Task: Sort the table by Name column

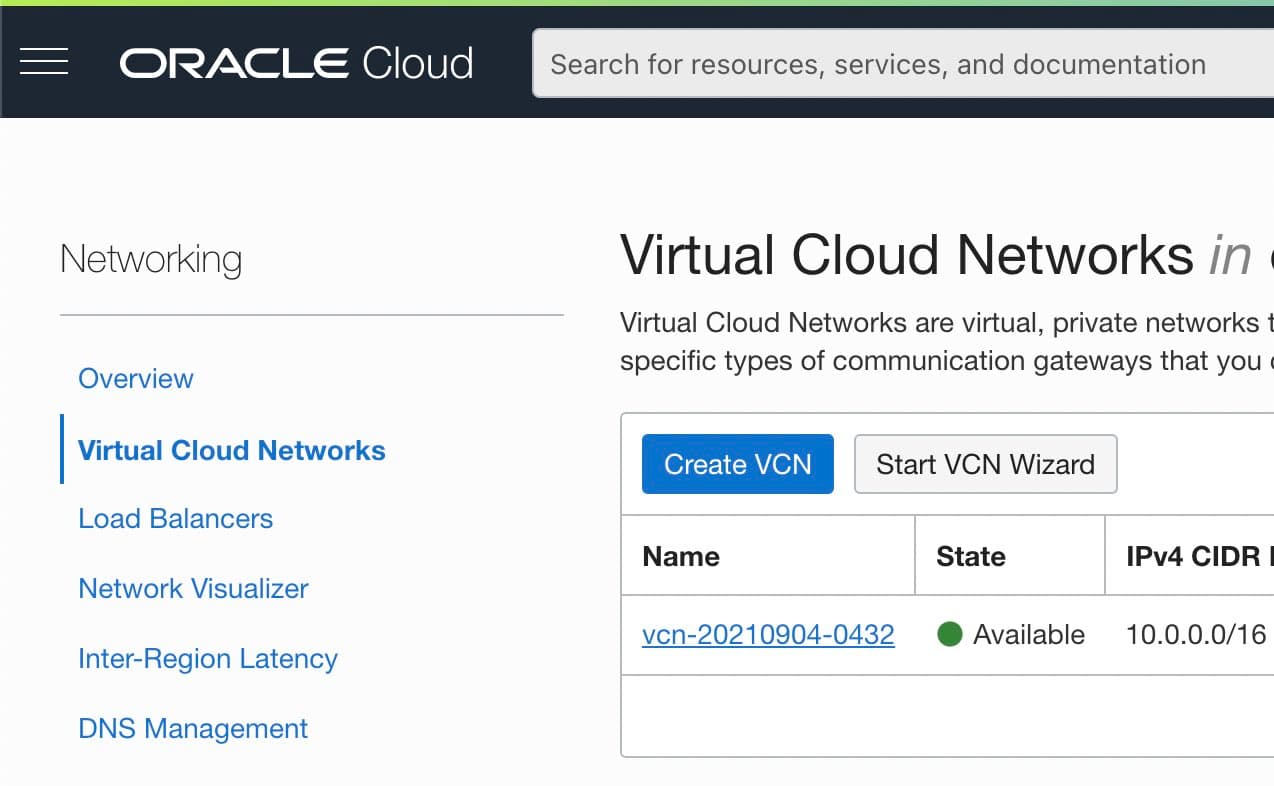Action: (x=681, y=556)
